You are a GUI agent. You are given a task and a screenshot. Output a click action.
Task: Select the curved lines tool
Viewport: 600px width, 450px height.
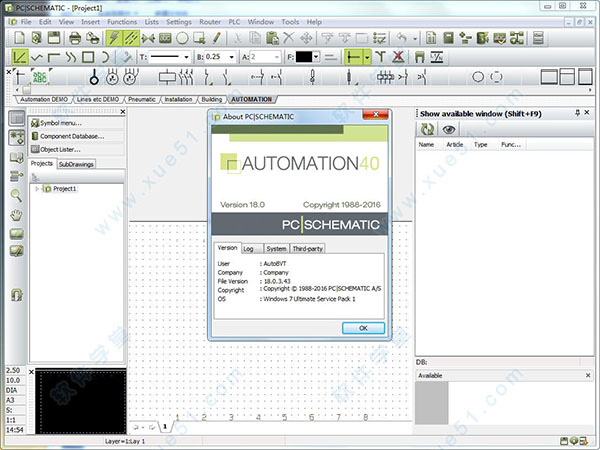(x=70, y=57)
